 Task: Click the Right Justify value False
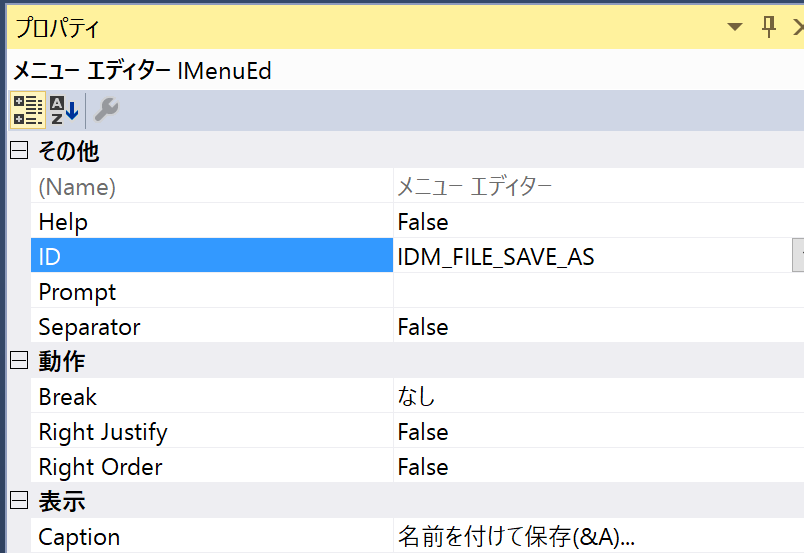423,432
